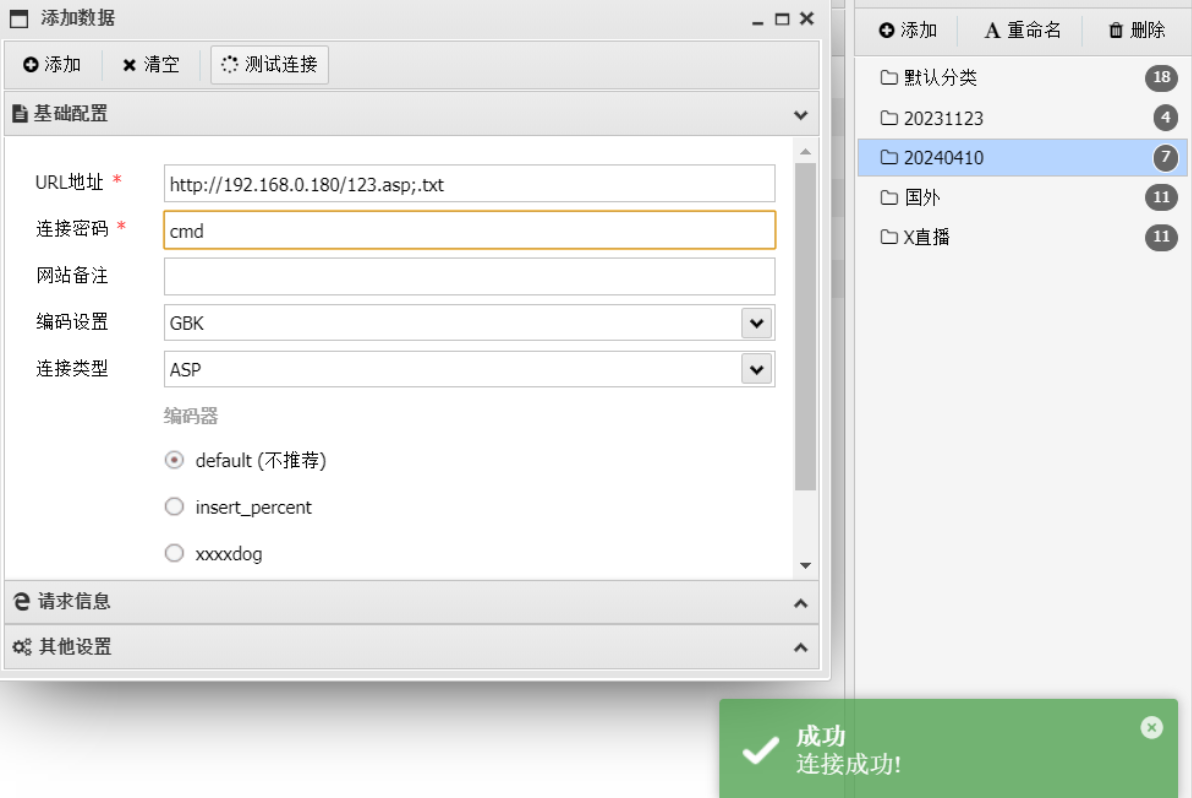Click the folder icon beside X直播

coord(889,237)
